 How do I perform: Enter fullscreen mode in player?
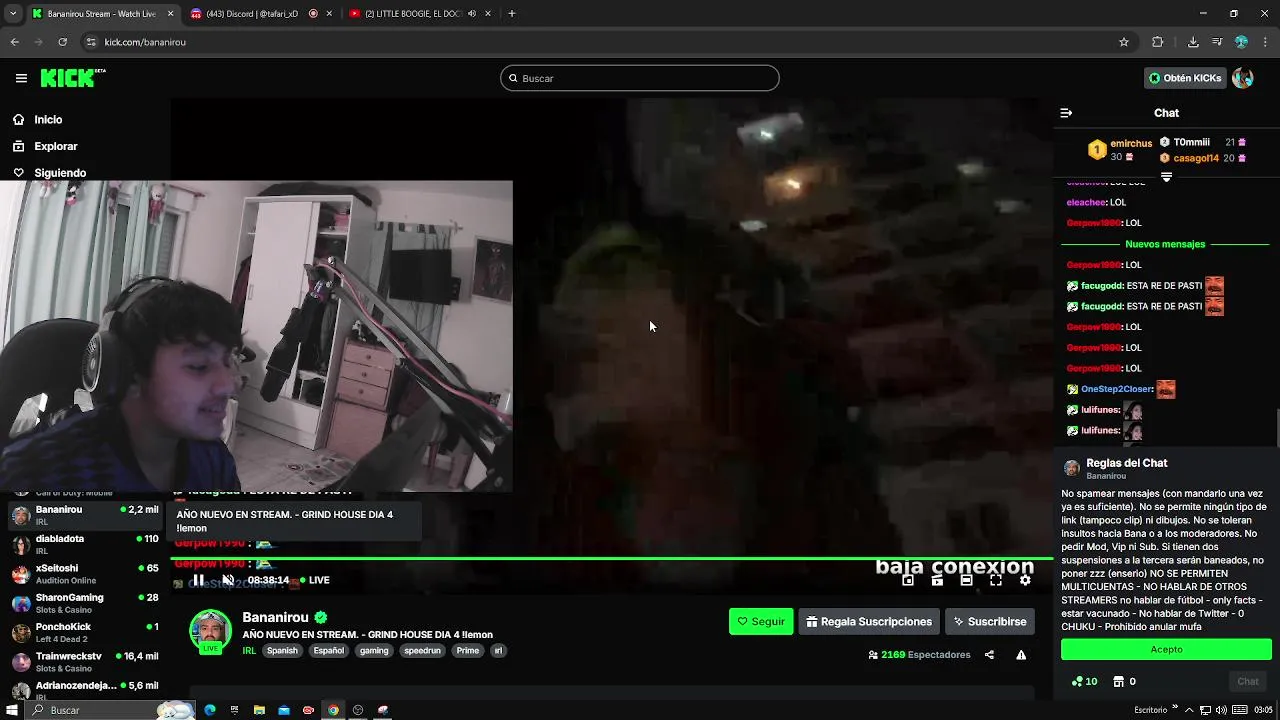[x=996, y=580]
